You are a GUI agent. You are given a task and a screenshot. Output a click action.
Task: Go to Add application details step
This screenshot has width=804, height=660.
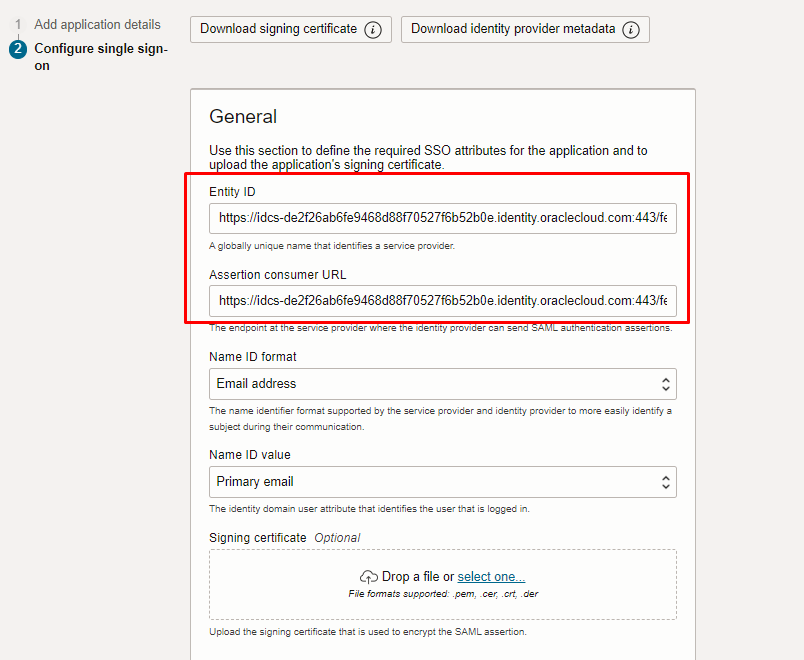(x=97, y=24)
